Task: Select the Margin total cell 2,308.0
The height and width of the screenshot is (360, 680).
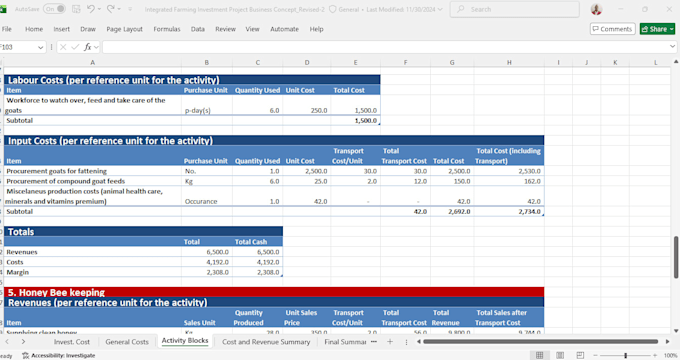Action: (207, 272)
